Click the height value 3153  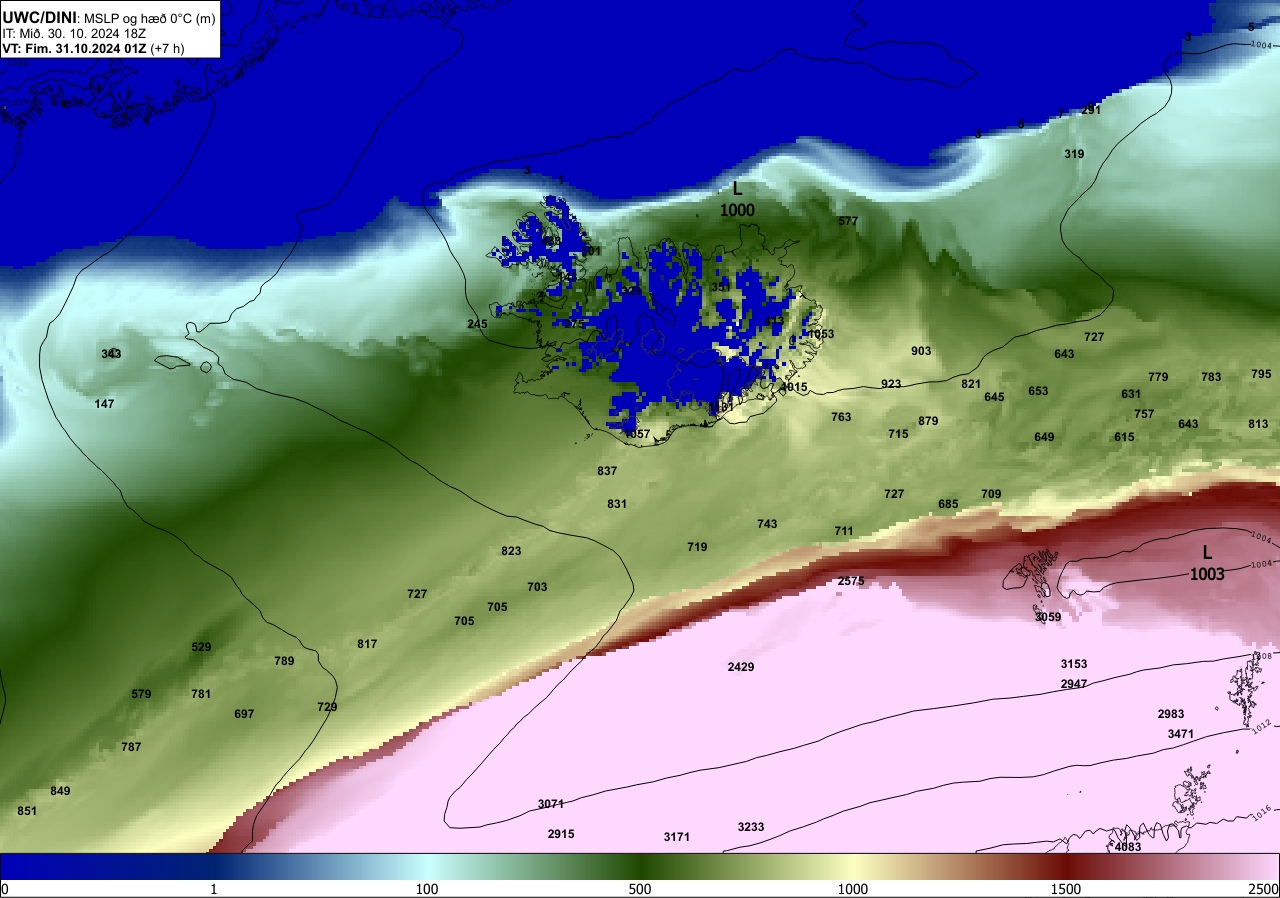coord(1074,664)
